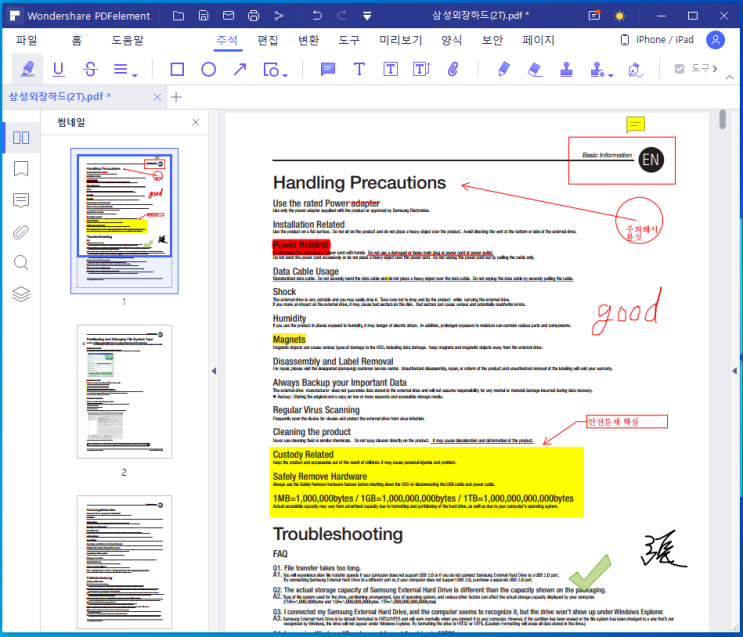Attach a file with paperclip tool

tap(453, 69)
